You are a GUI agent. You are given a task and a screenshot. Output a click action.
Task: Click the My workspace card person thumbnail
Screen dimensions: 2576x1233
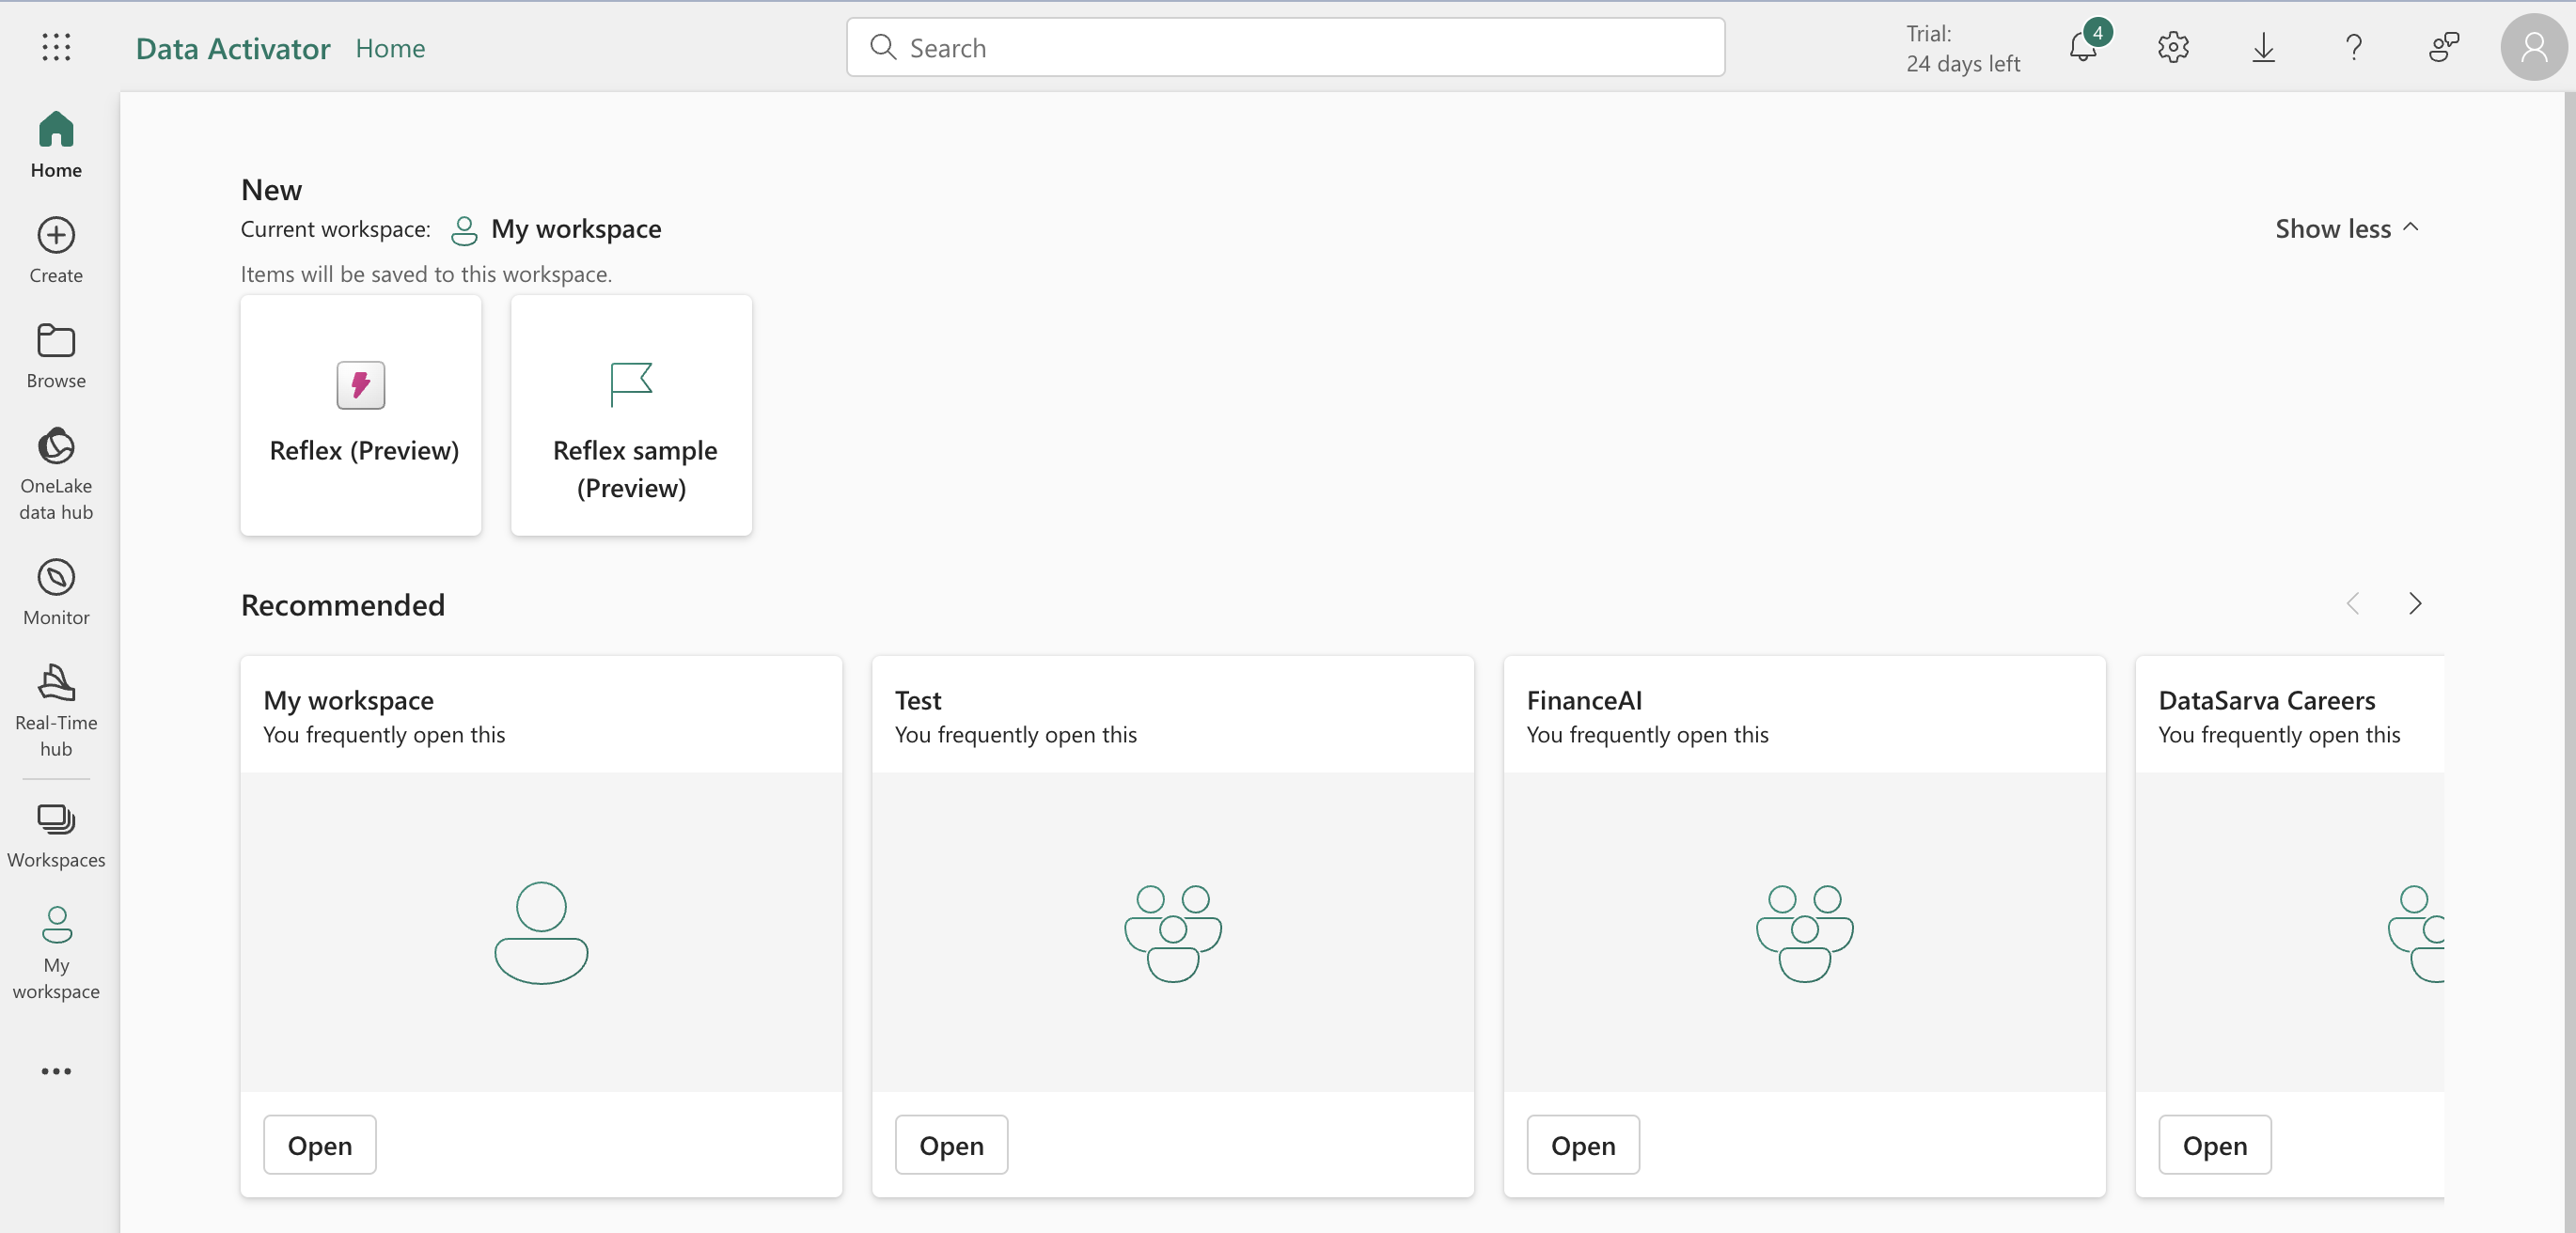point(541,932)
